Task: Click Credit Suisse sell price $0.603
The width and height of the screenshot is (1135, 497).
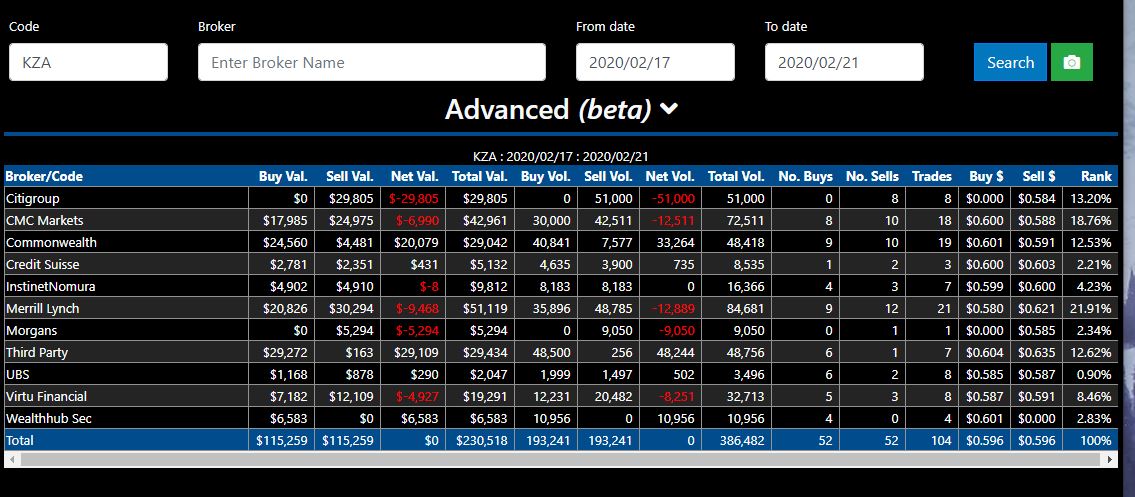Action: (x=1037, y=264)
